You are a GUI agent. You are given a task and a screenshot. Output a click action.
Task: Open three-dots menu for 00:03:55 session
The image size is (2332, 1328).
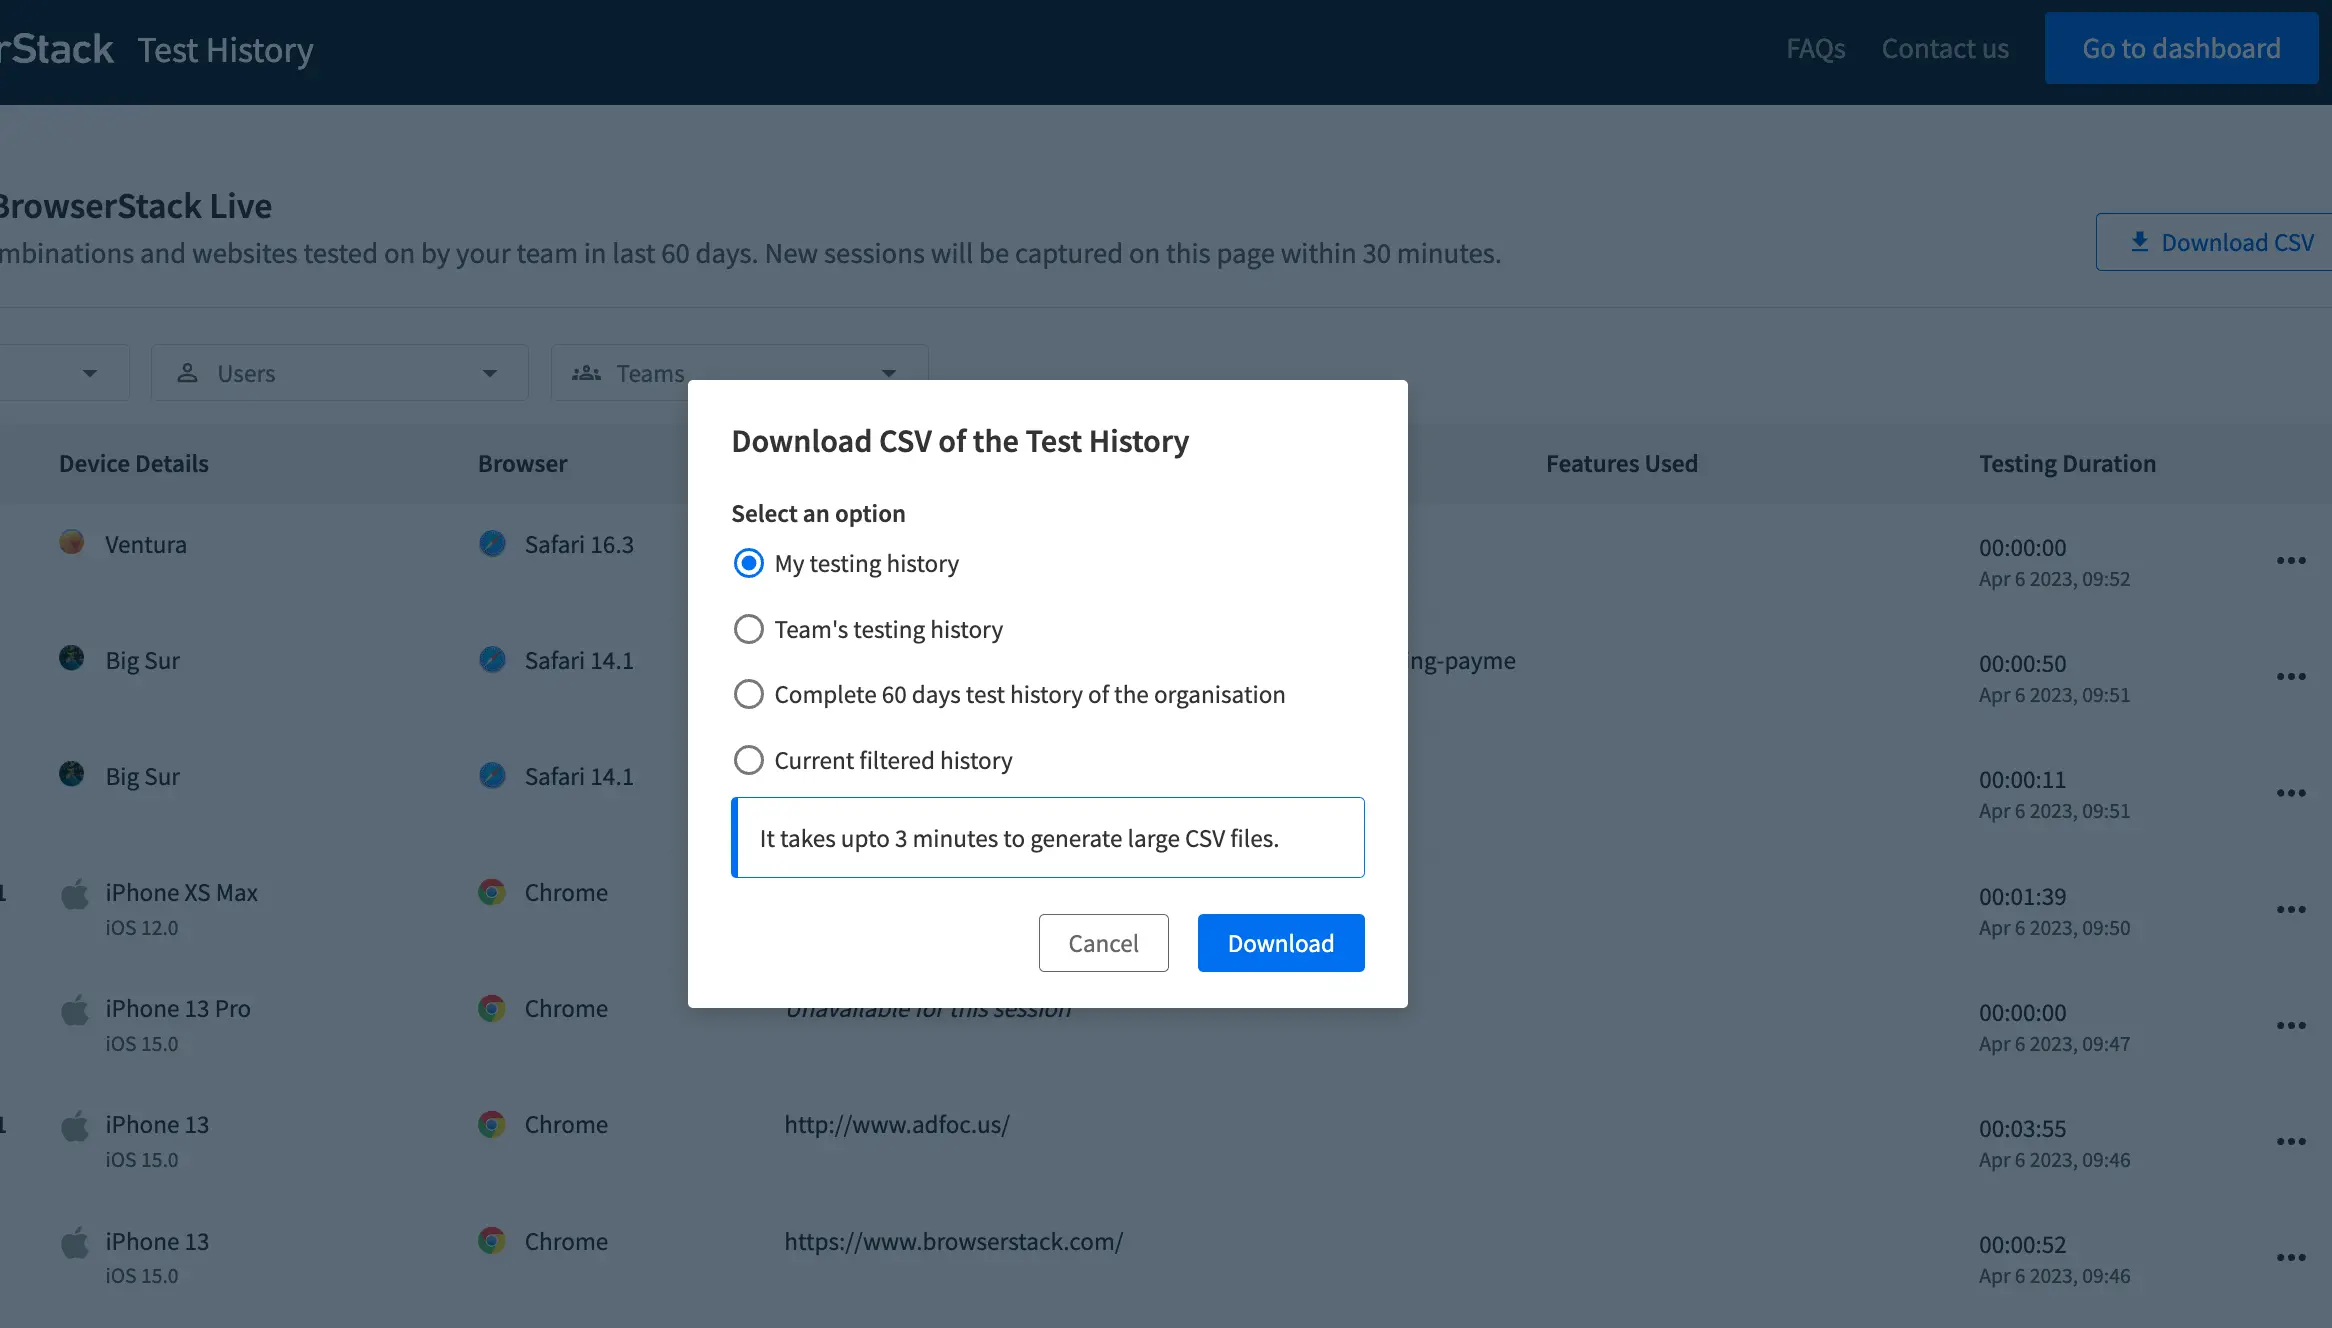point(2291,1142)
